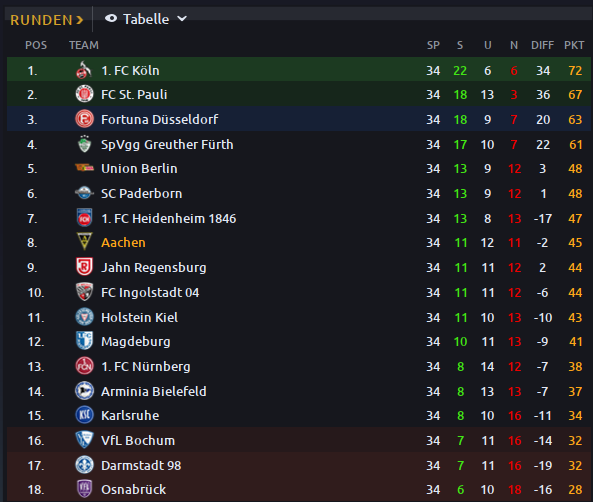Screen dimensions: 593x502
Task: Open the SpVgg Greuther Fürth team link
Action: coord(167,145)
